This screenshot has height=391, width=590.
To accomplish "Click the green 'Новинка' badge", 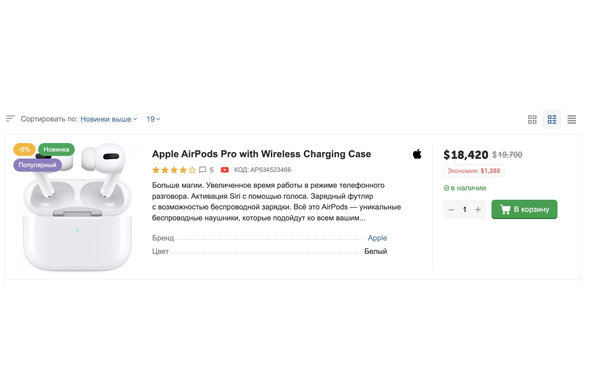I will [56, 149].
